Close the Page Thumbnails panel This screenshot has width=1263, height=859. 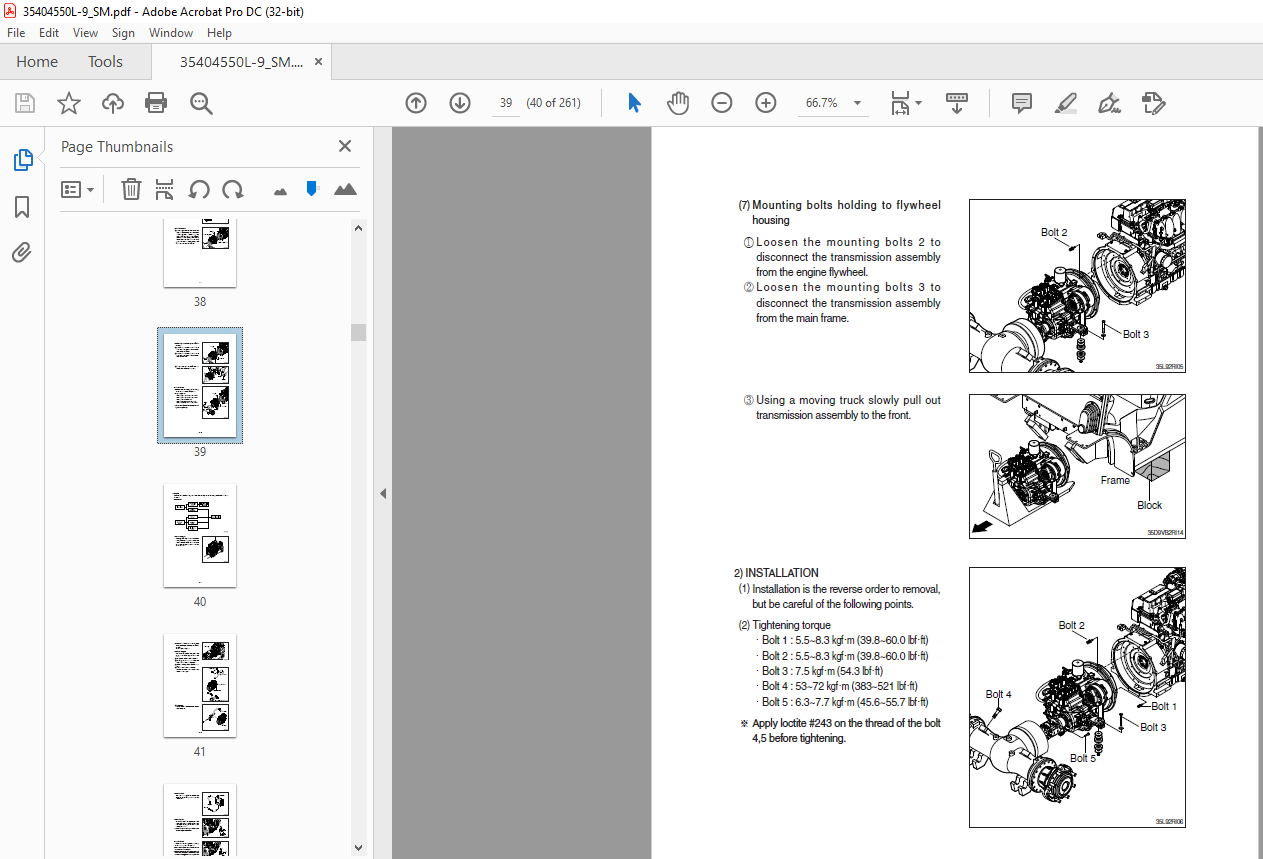[345, 146]
